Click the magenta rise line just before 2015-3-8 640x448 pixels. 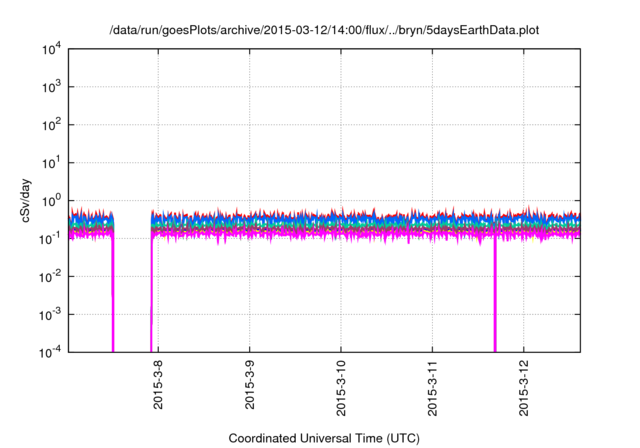[x=151, y=294]
